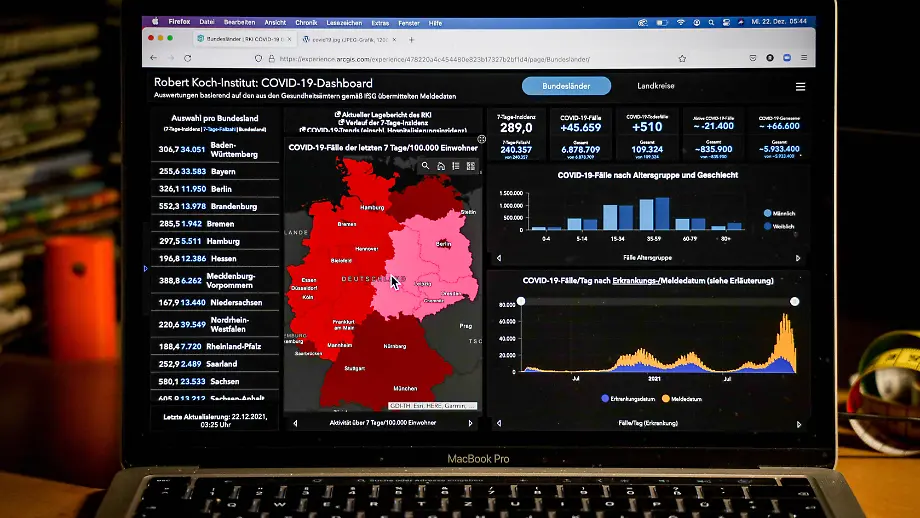This screenshot has height=518, width=920.
Task: Go to next age group chart arrow
Action: tap(798, 258)
